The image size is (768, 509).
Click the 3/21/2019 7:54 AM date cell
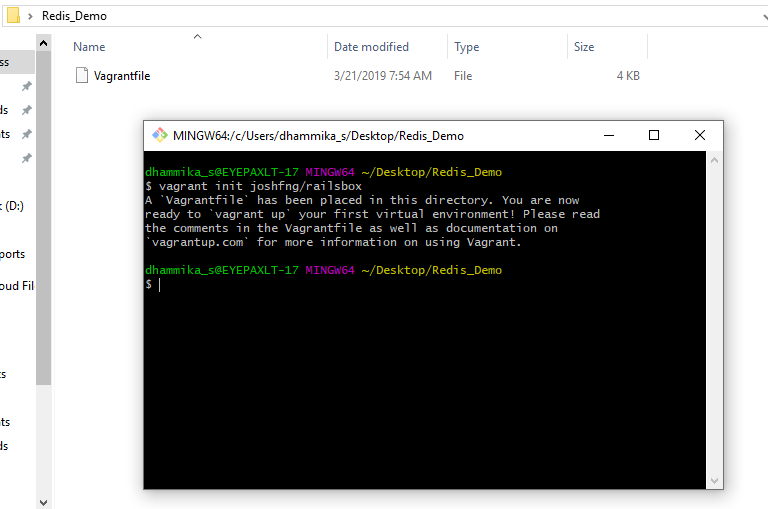click(x=383, y=76)
